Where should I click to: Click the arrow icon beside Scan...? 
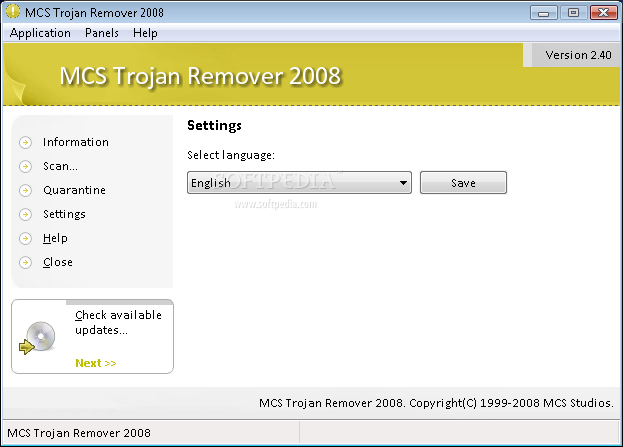tap(25, 166)
